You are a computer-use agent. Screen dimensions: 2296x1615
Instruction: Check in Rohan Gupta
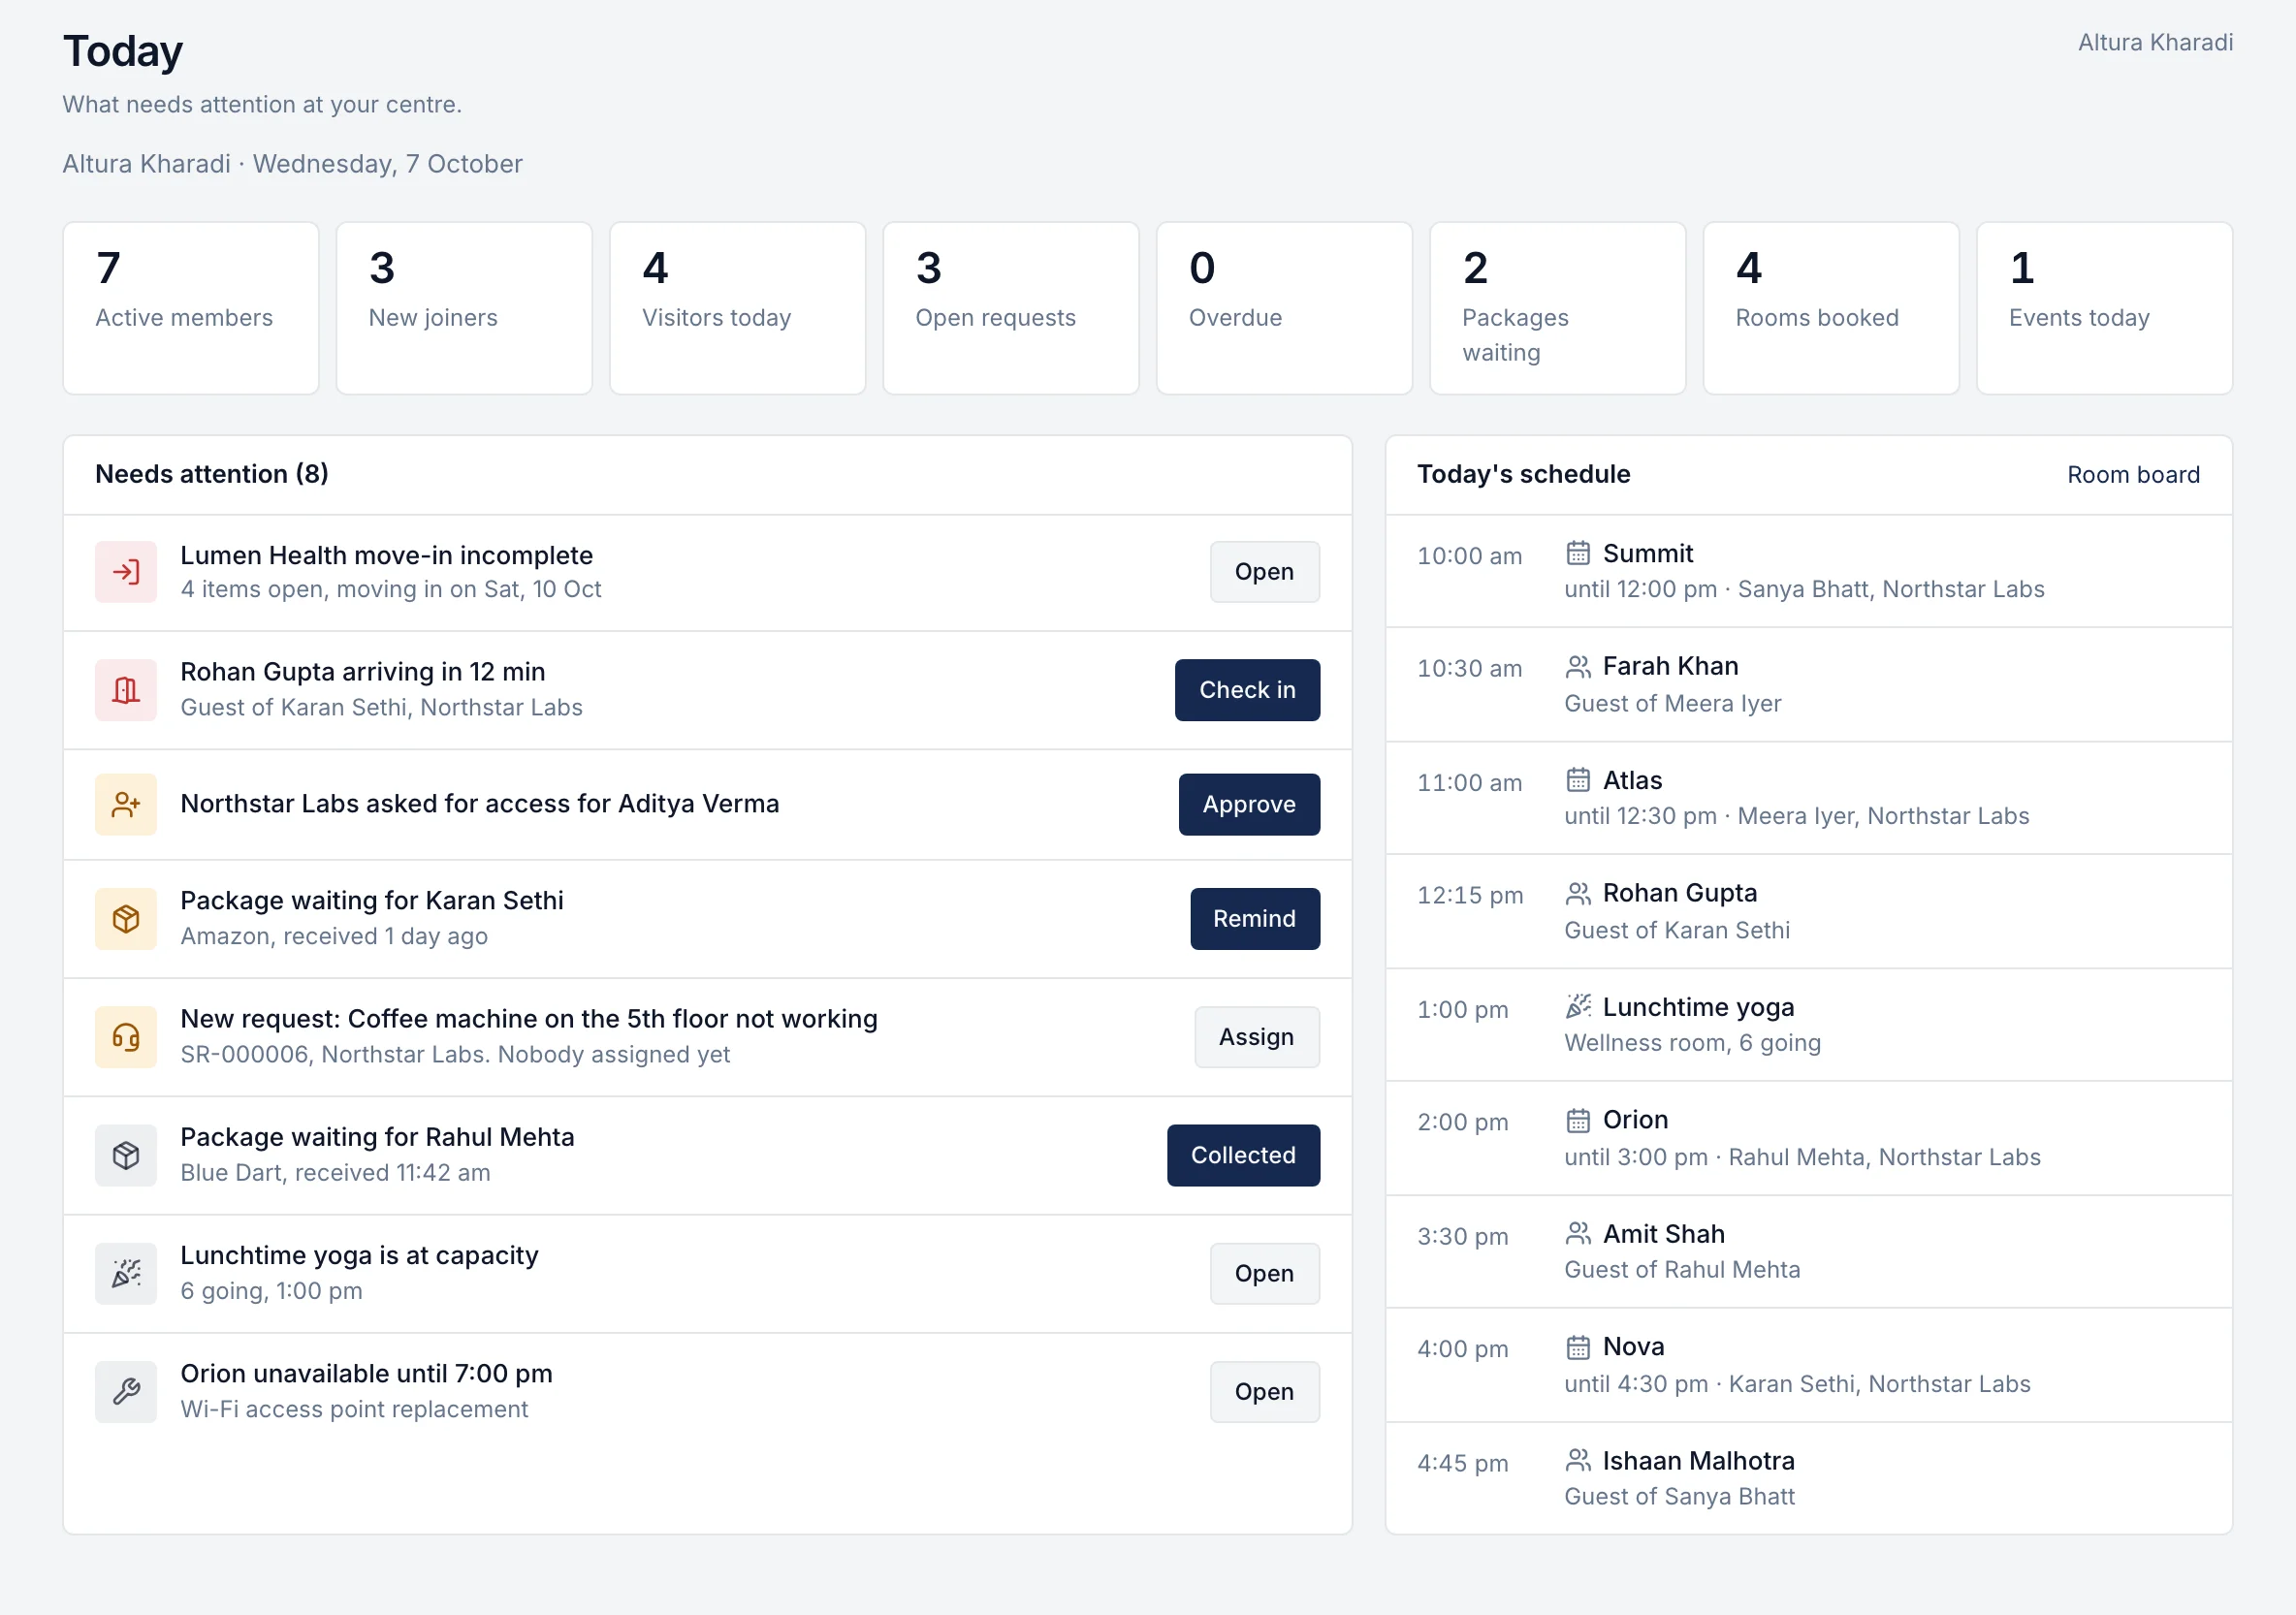point(1247,690)
